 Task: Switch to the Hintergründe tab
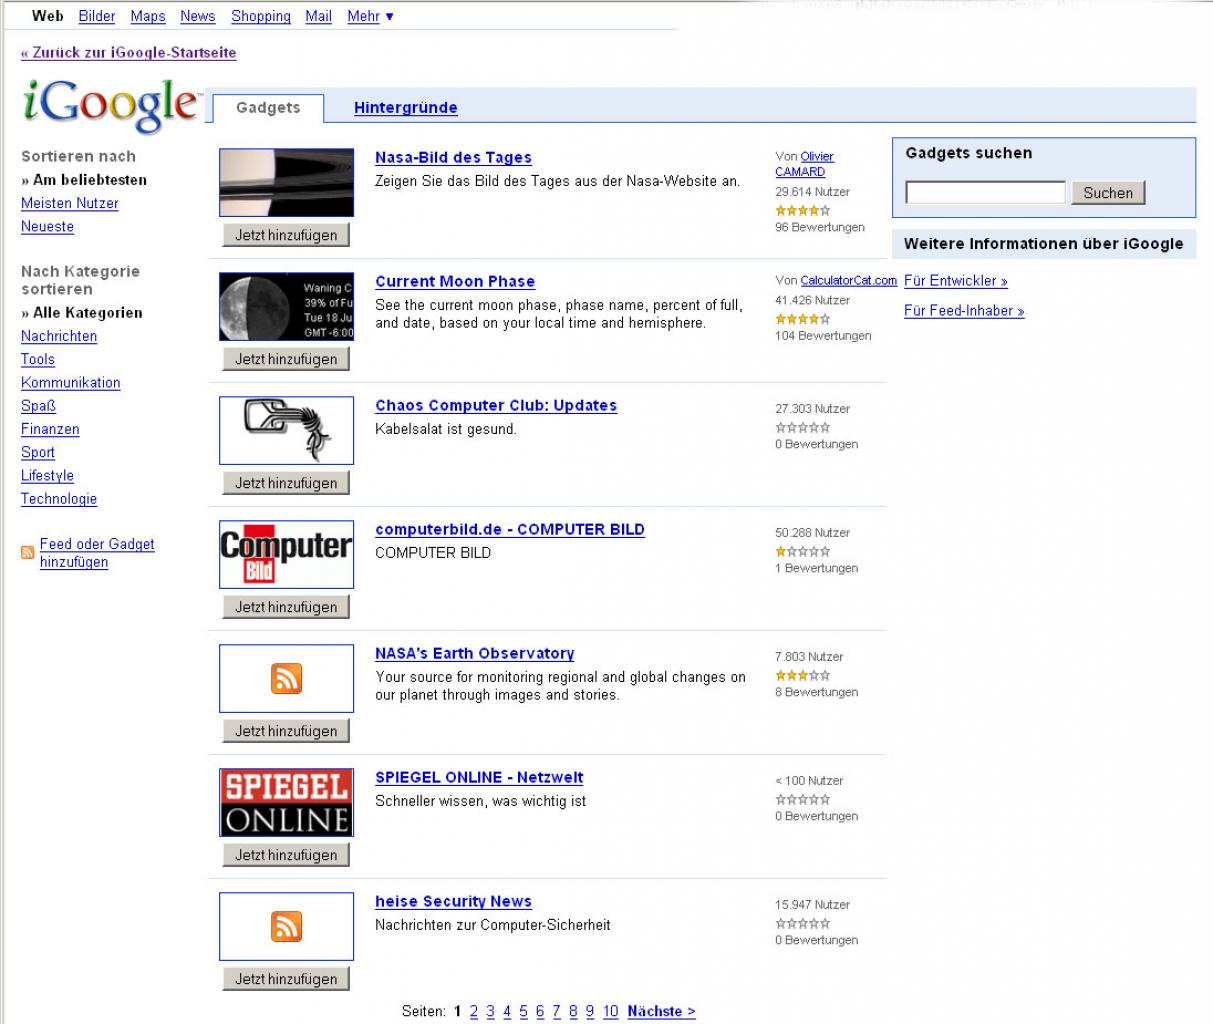tap(406, 108)
